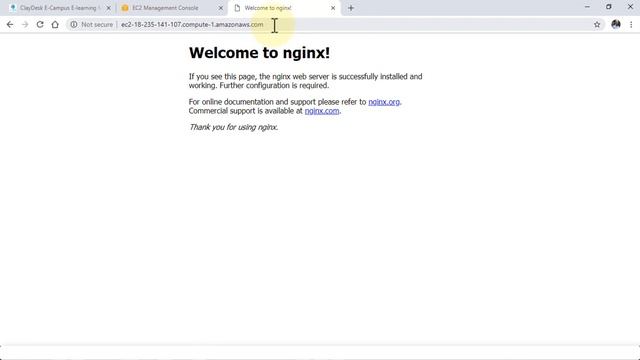The width and height of the screenshot is (640, 360).
Task: Open the browser home page
Action: [55, 24]
